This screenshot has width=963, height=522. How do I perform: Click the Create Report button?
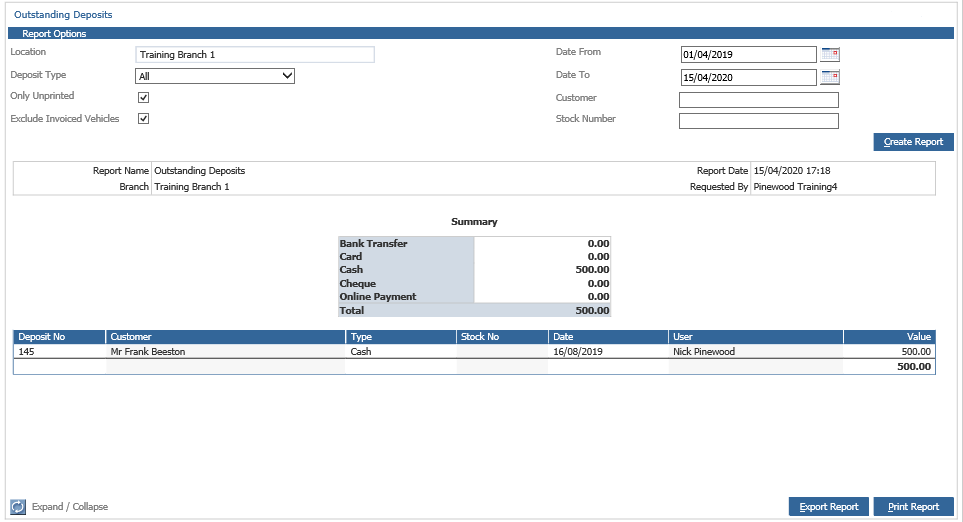pyautogui.click(x=913, y=142)
